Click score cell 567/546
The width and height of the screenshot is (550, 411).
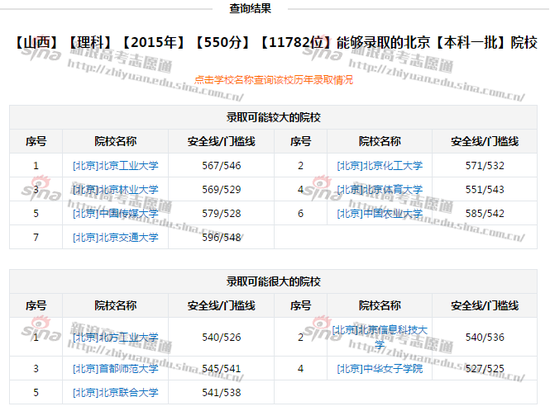tap(221, 166)
